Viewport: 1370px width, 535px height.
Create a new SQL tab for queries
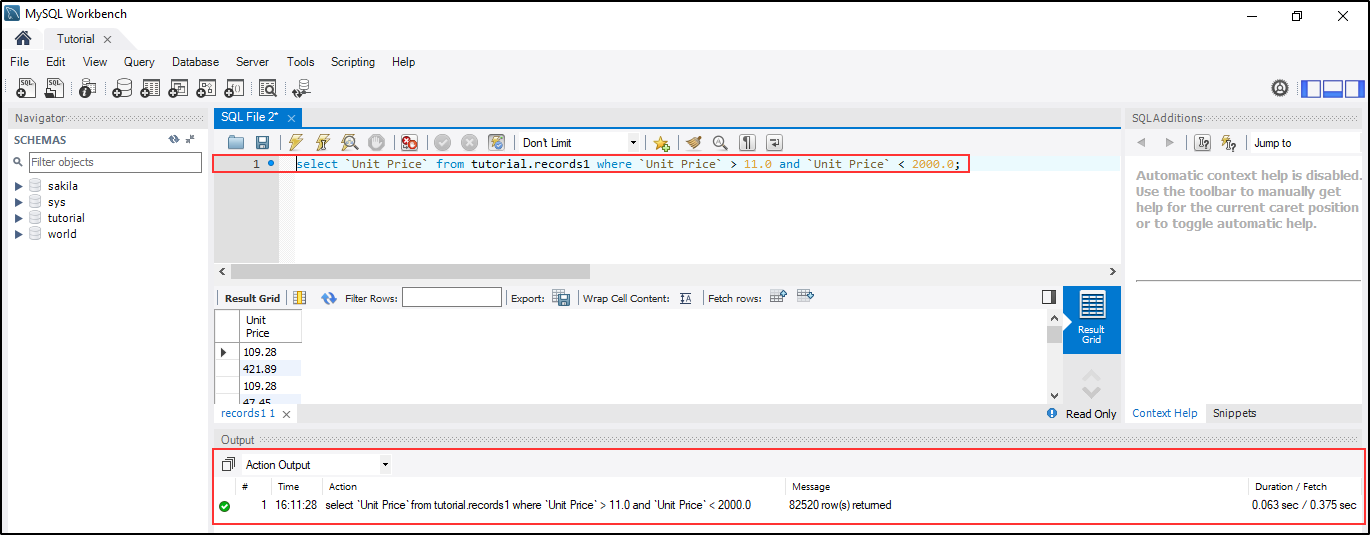(26, 88)
